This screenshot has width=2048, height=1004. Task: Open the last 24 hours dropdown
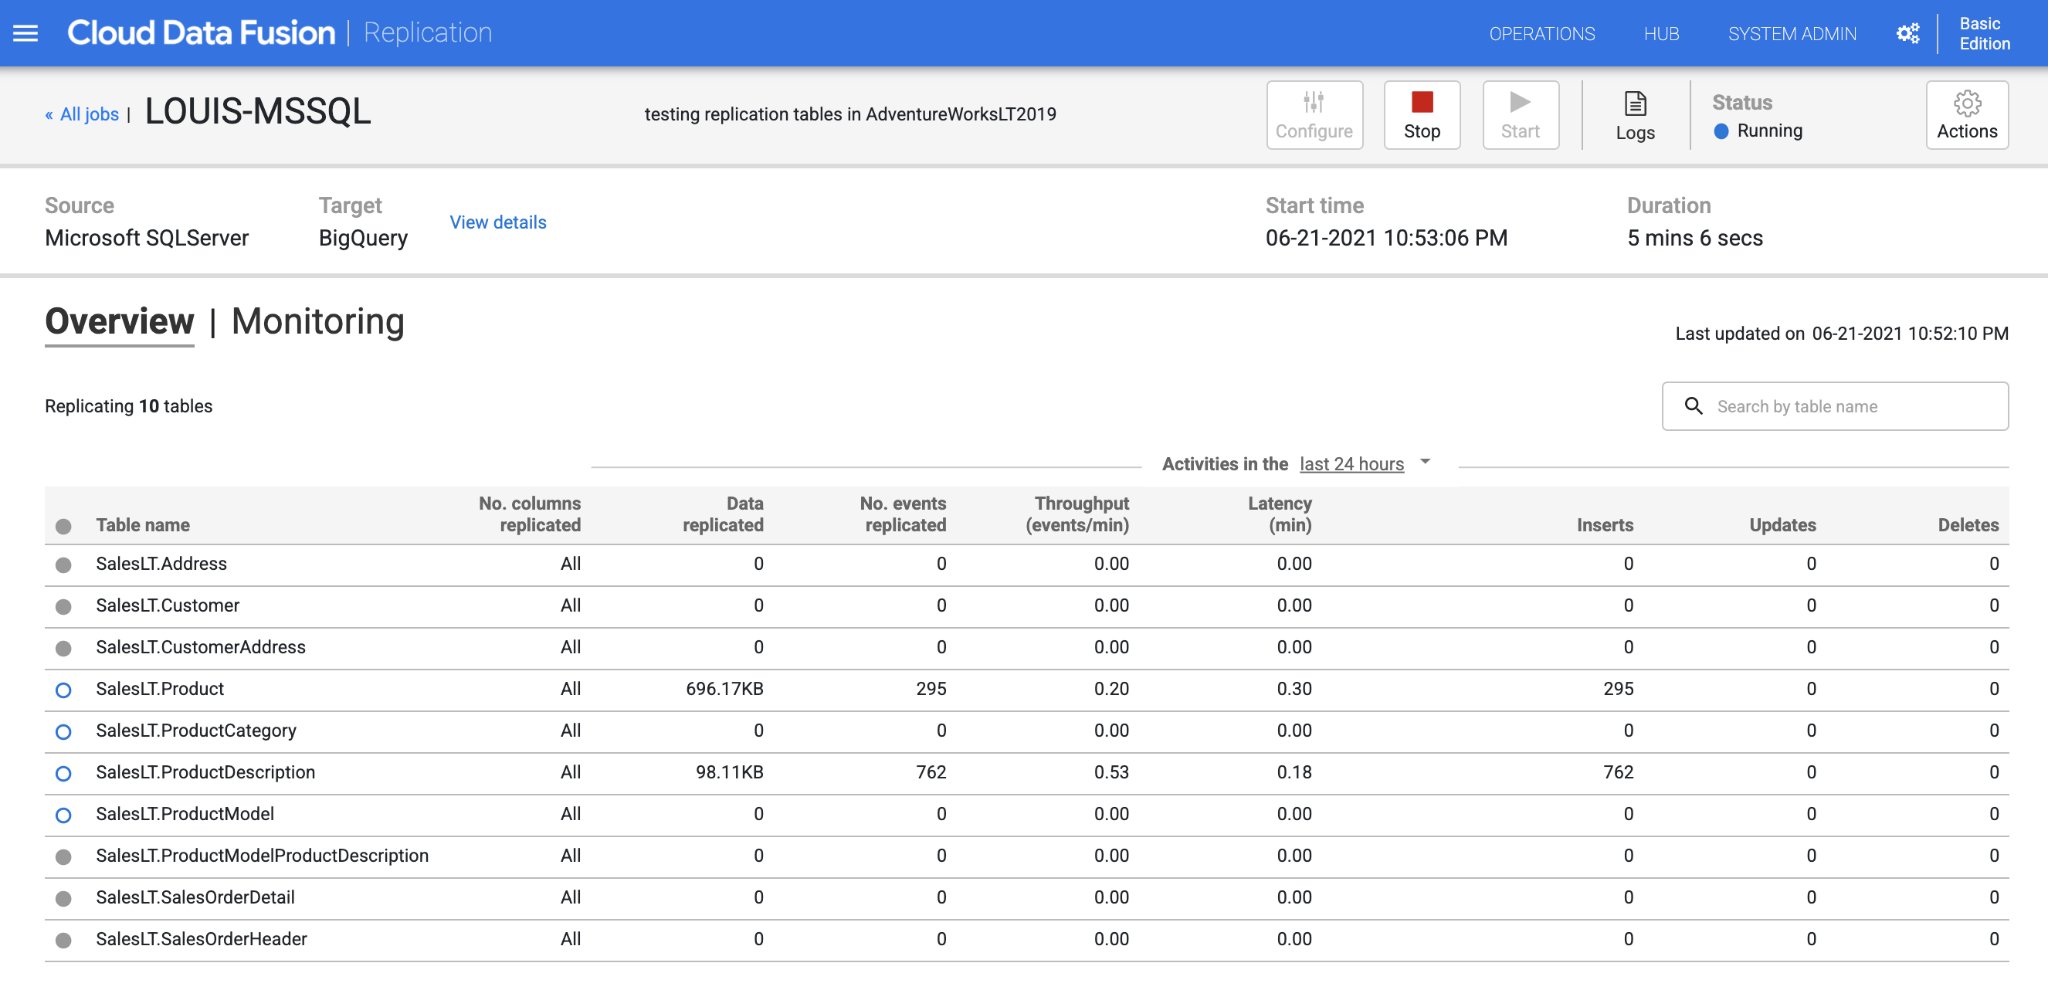(1351, 464)
